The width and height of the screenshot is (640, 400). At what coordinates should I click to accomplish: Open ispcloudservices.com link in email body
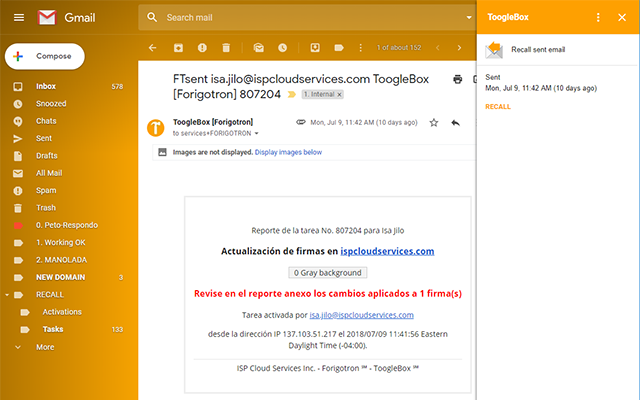(387, 251)
